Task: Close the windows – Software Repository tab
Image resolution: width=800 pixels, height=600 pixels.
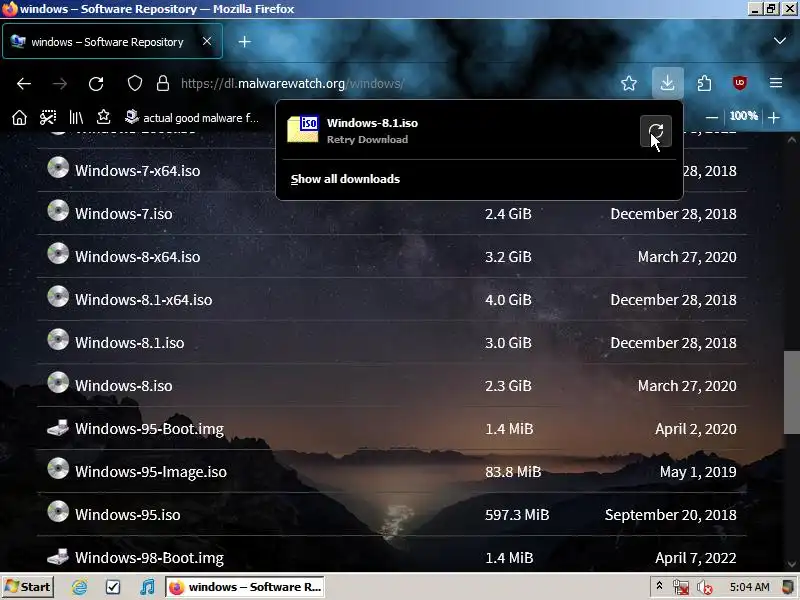Action: (207, 41)
